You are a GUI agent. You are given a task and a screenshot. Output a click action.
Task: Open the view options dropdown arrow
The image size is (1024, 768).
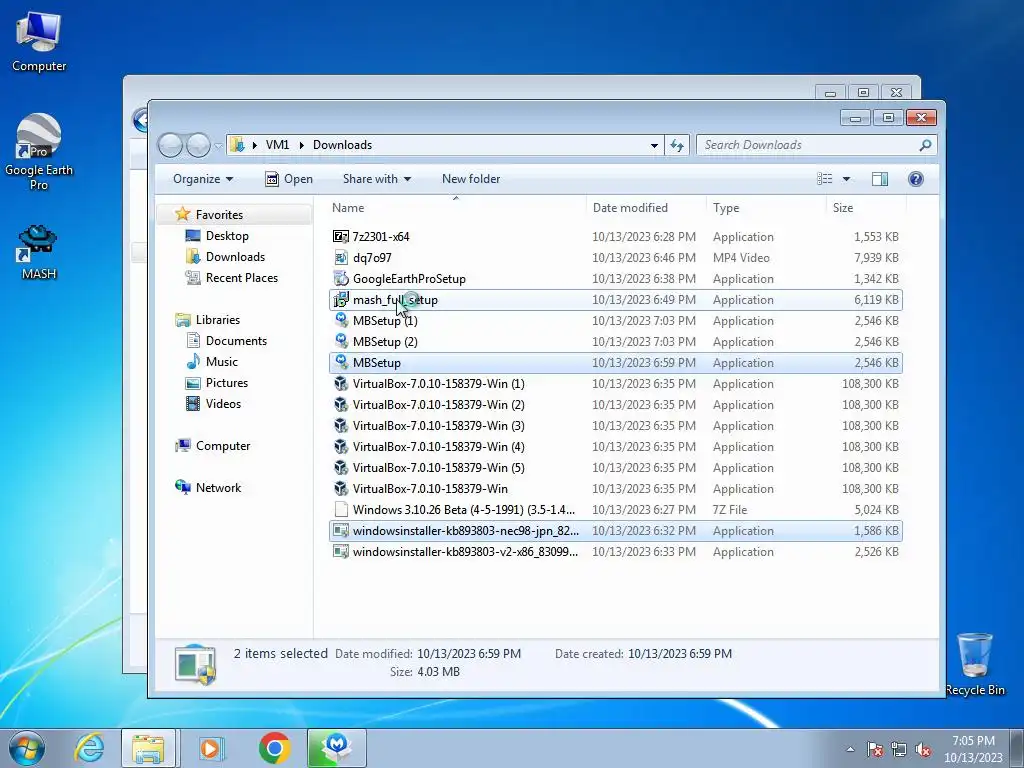click(846, 179)
